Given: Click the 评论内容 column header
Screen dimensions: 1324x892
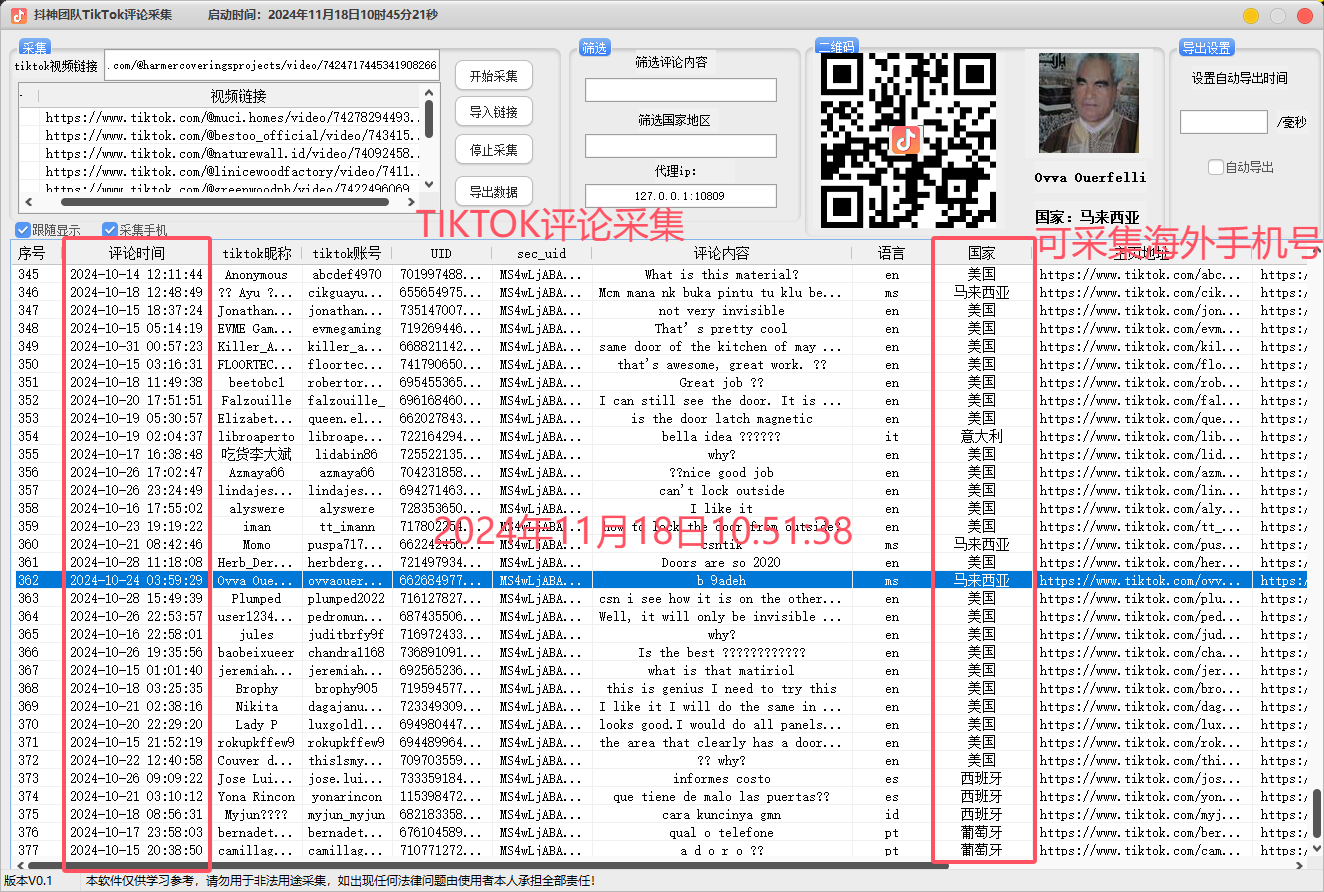Looking at the screenshot, I should point(721,253).
